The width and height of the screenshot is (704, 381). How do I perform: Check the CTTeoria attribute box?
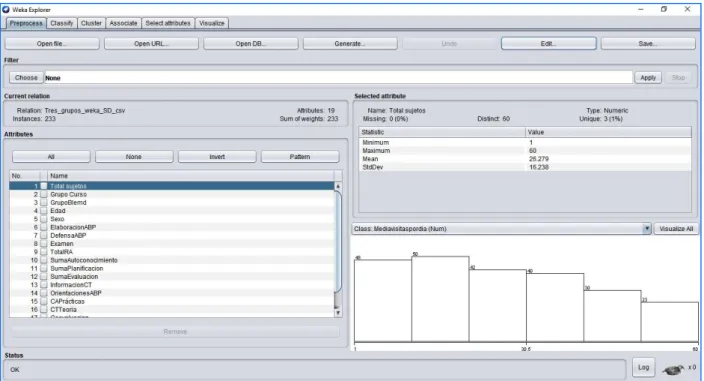pos(44,310)
